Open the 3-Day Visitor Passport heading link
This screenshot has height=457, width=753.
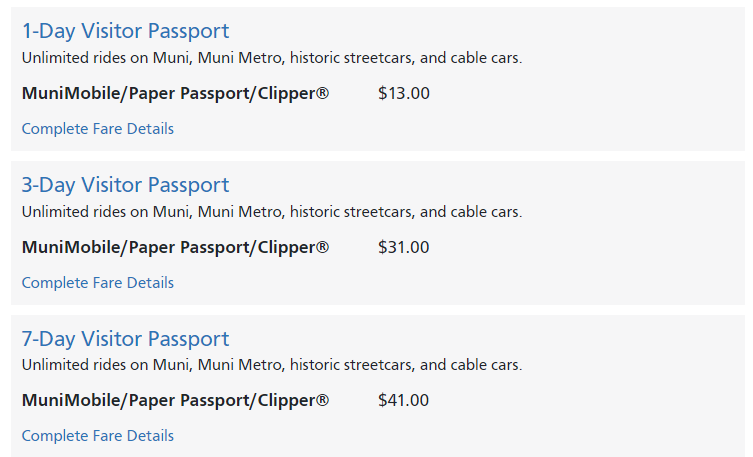(125, 185)
